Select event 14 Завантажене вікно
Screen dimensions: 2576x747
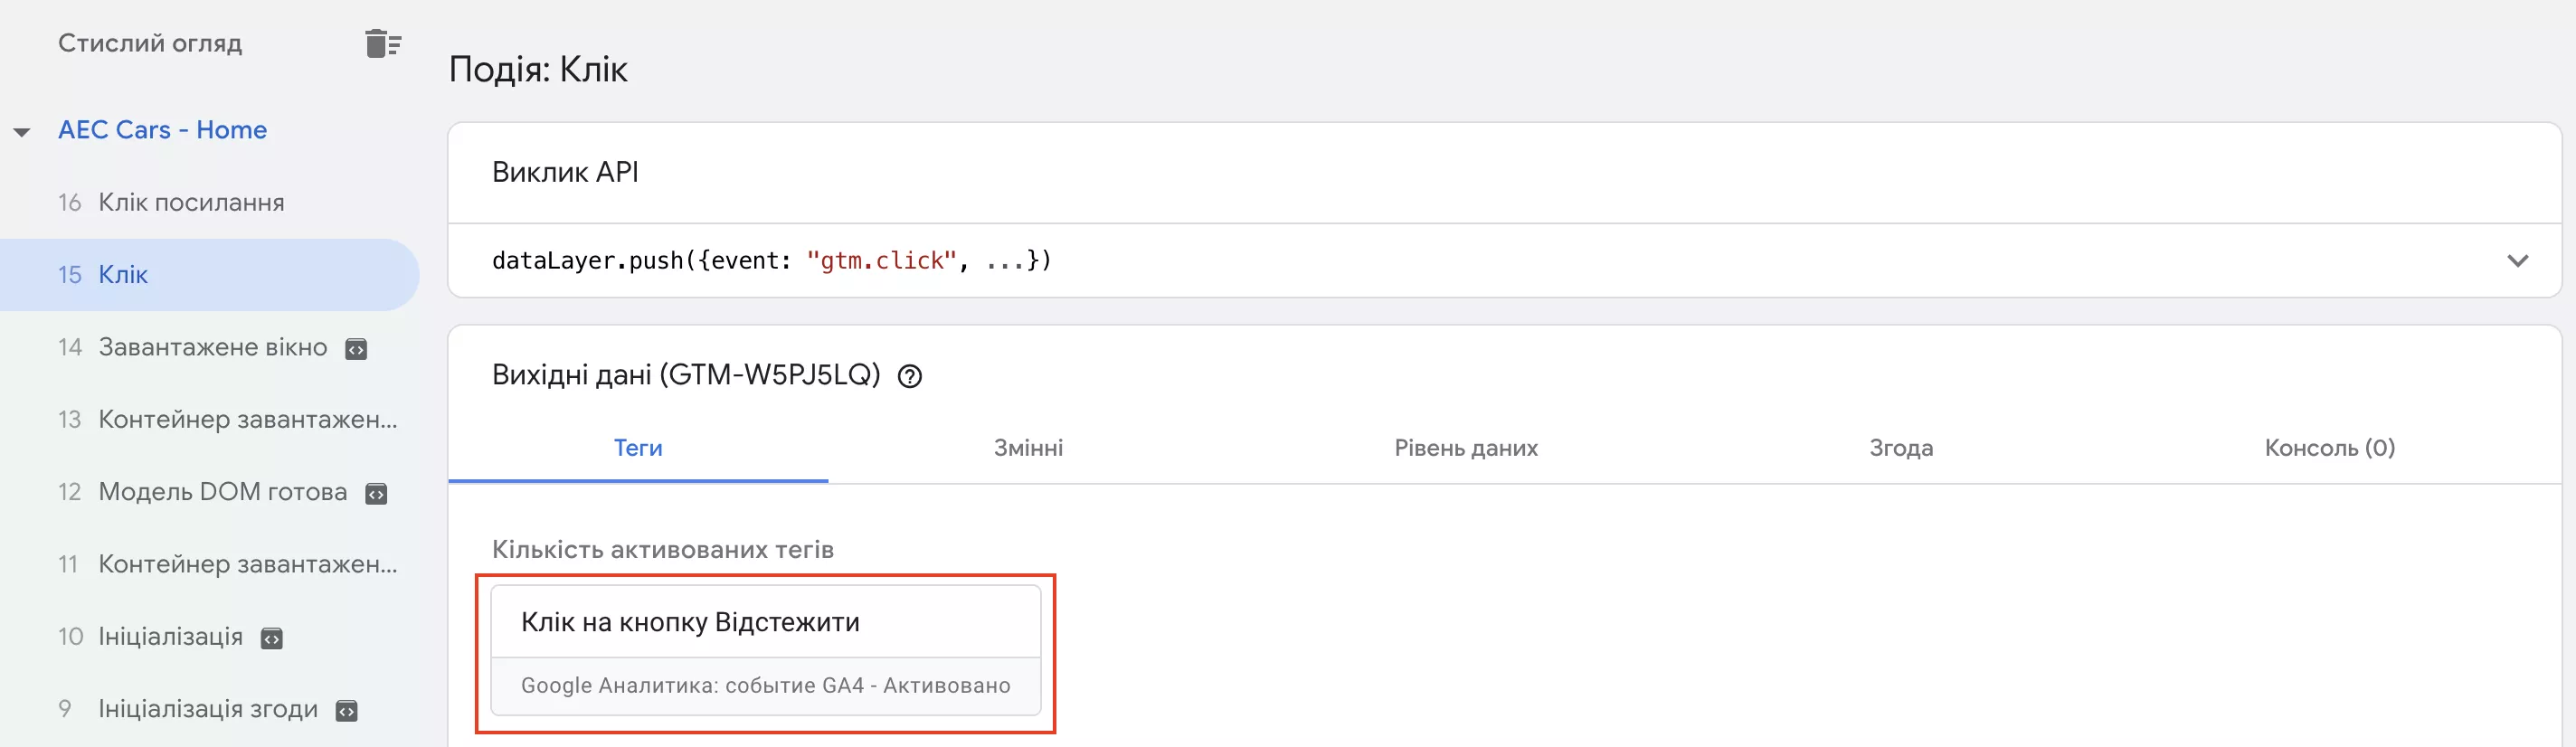coord(210,347)
